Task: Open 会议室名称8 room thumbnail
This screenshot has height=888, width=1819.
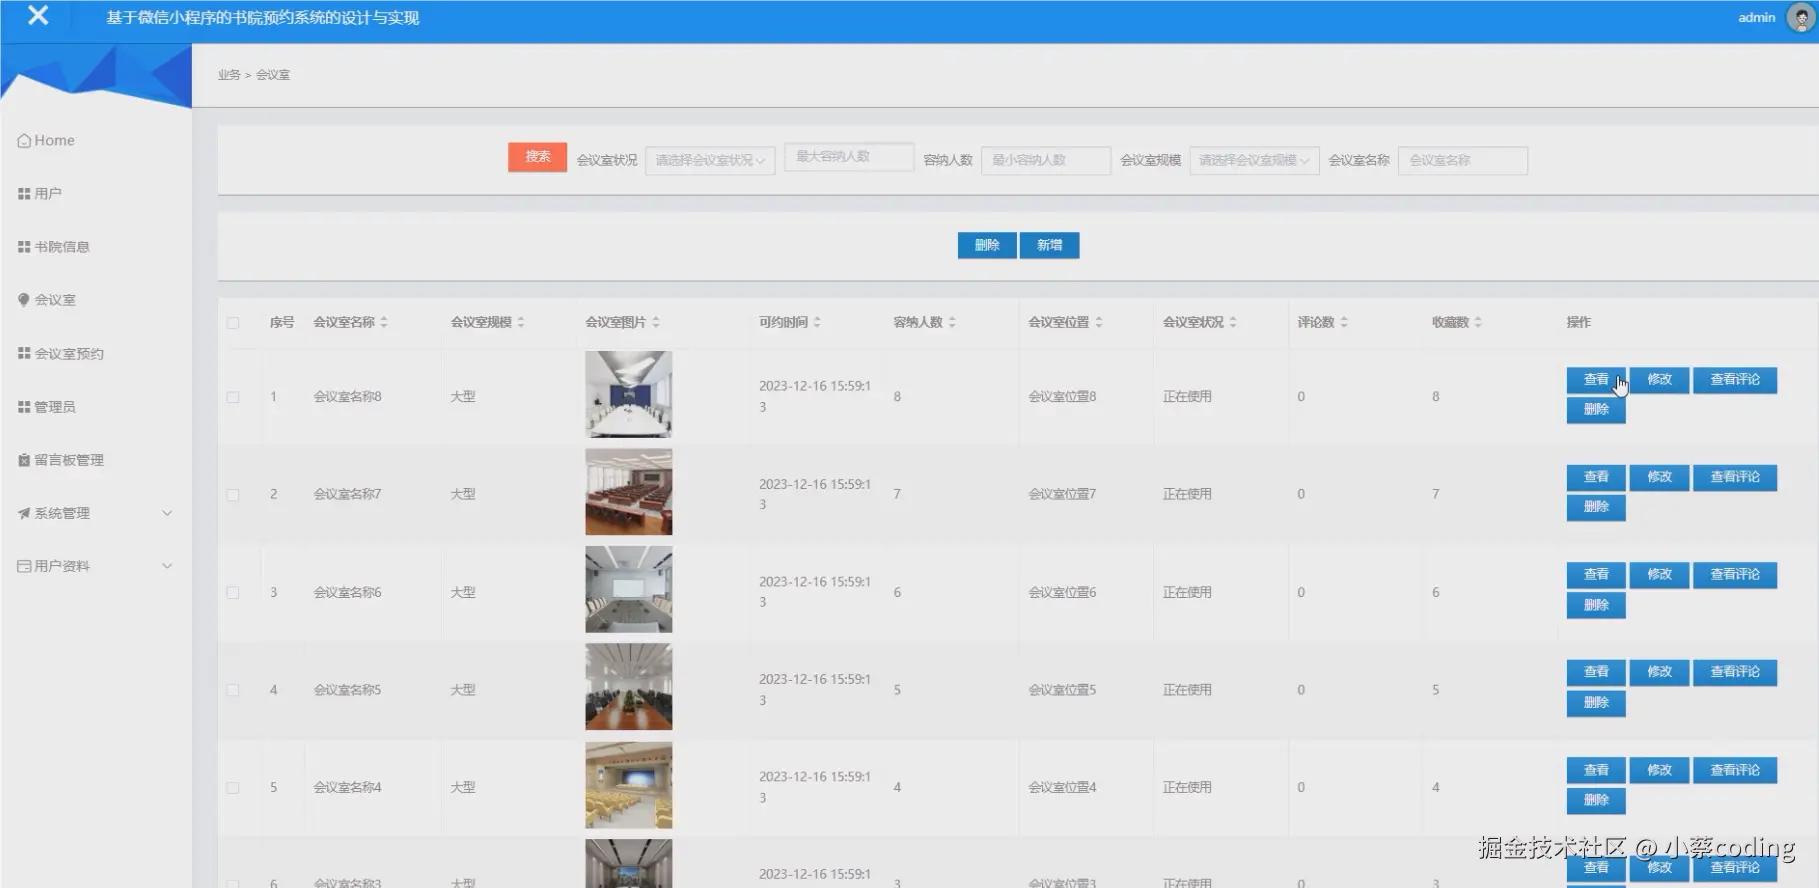Action: [x=629, y=394]
